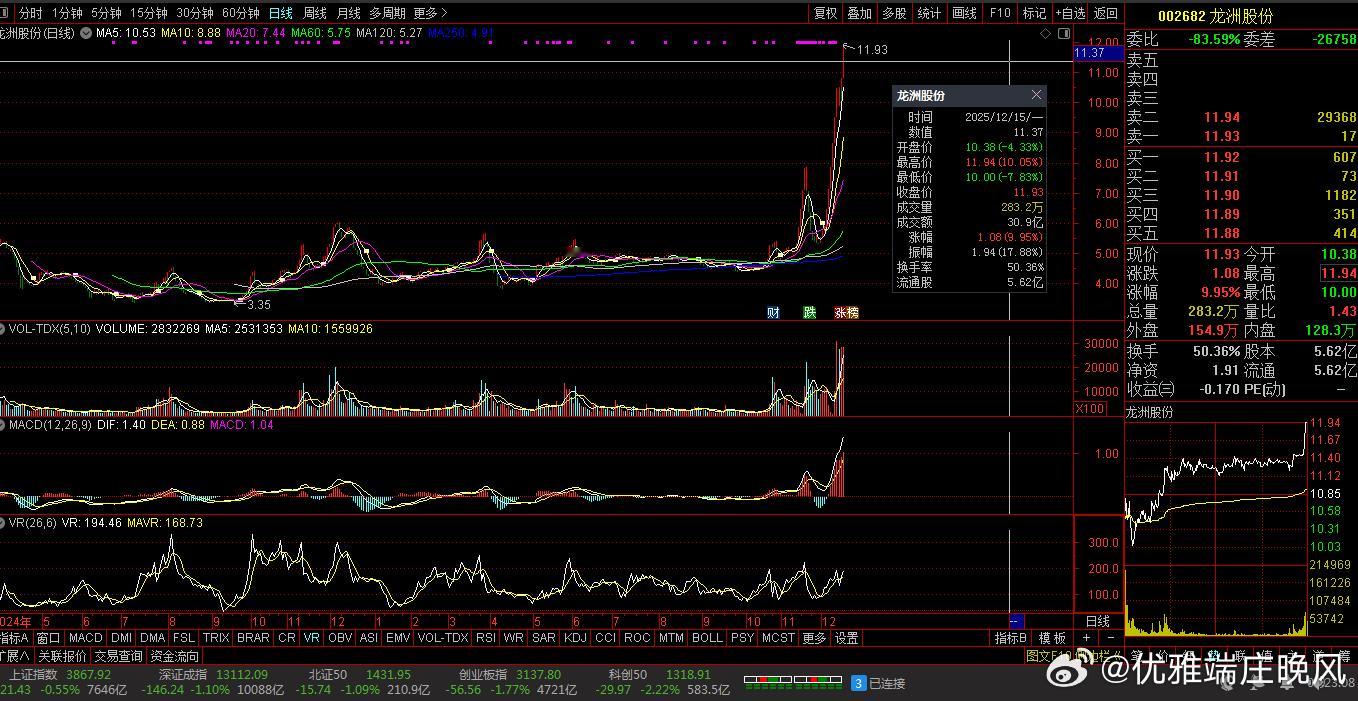Open the 资金流向 tab
Image resolution: width=1358 pixels, height=701 pixels.
tap(175, 656)
